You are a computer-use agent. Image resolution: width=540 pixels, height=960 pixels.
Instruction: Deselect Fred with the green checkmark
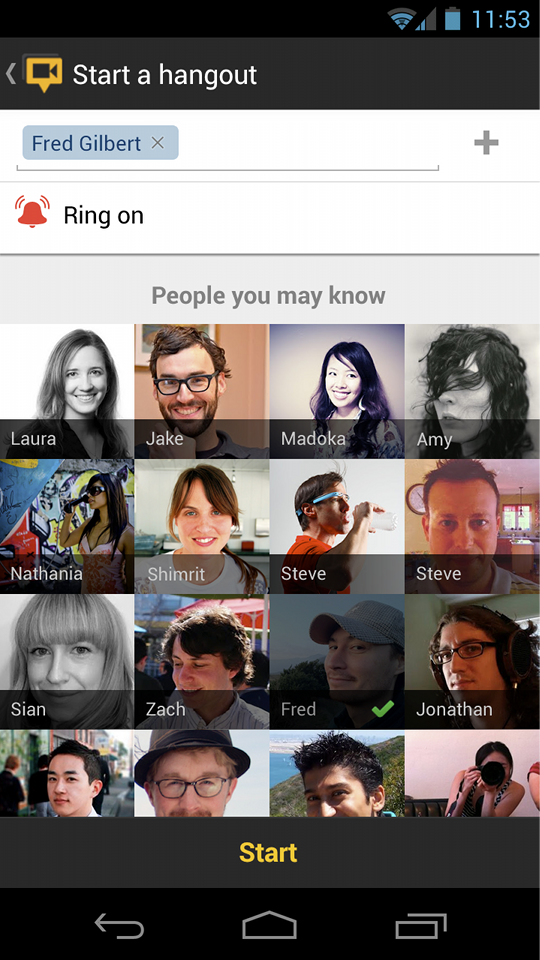[383, 709]
